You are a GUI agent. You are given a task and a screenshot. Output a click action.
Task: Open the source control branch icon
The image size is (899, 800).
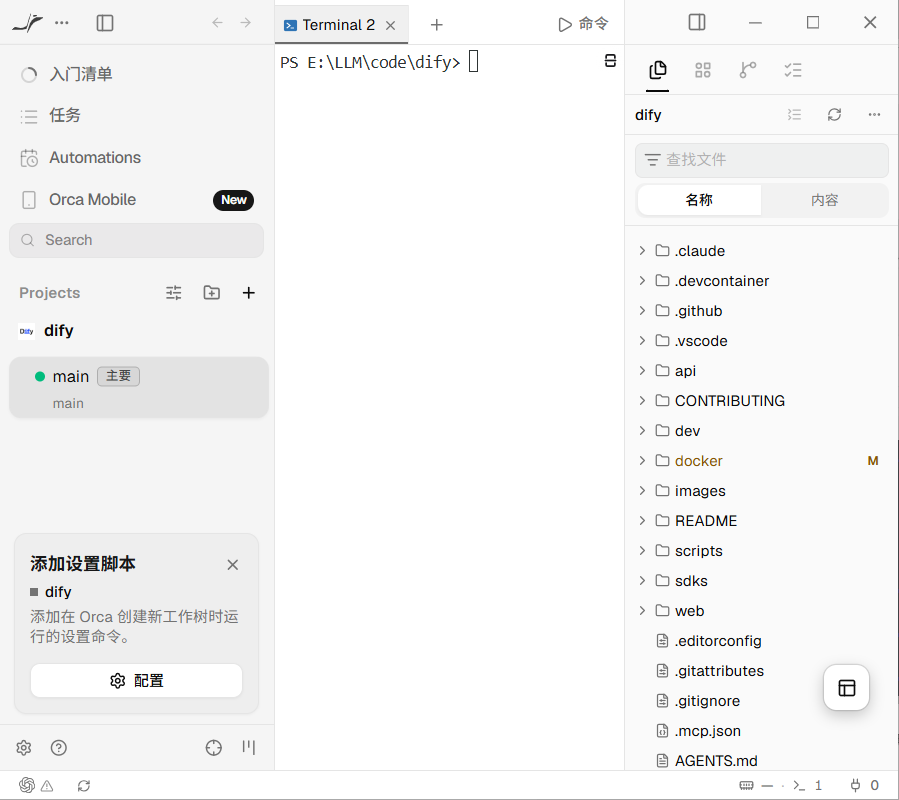coord(748,71)
